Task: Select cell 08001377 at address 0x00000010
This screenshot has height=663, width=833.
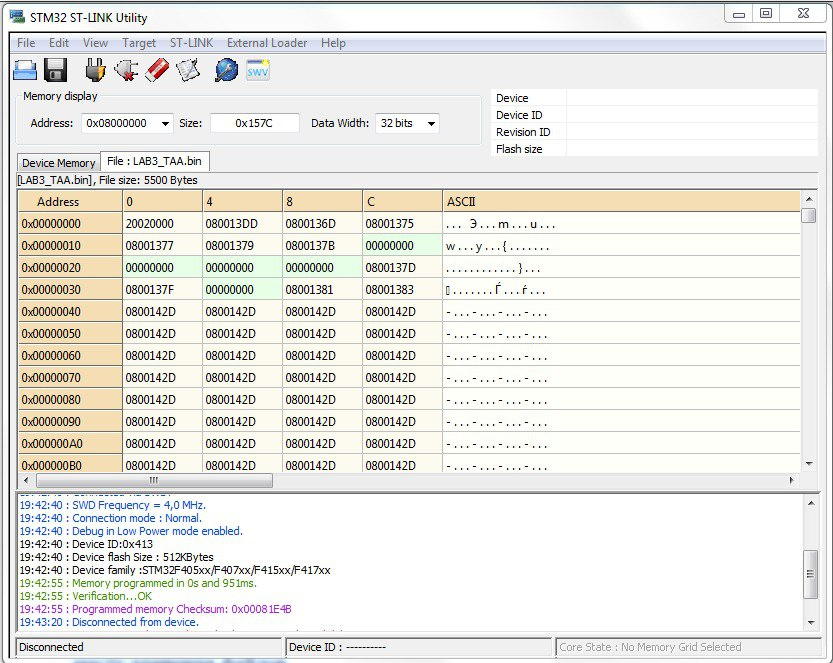Action: [x=162, y=246]
